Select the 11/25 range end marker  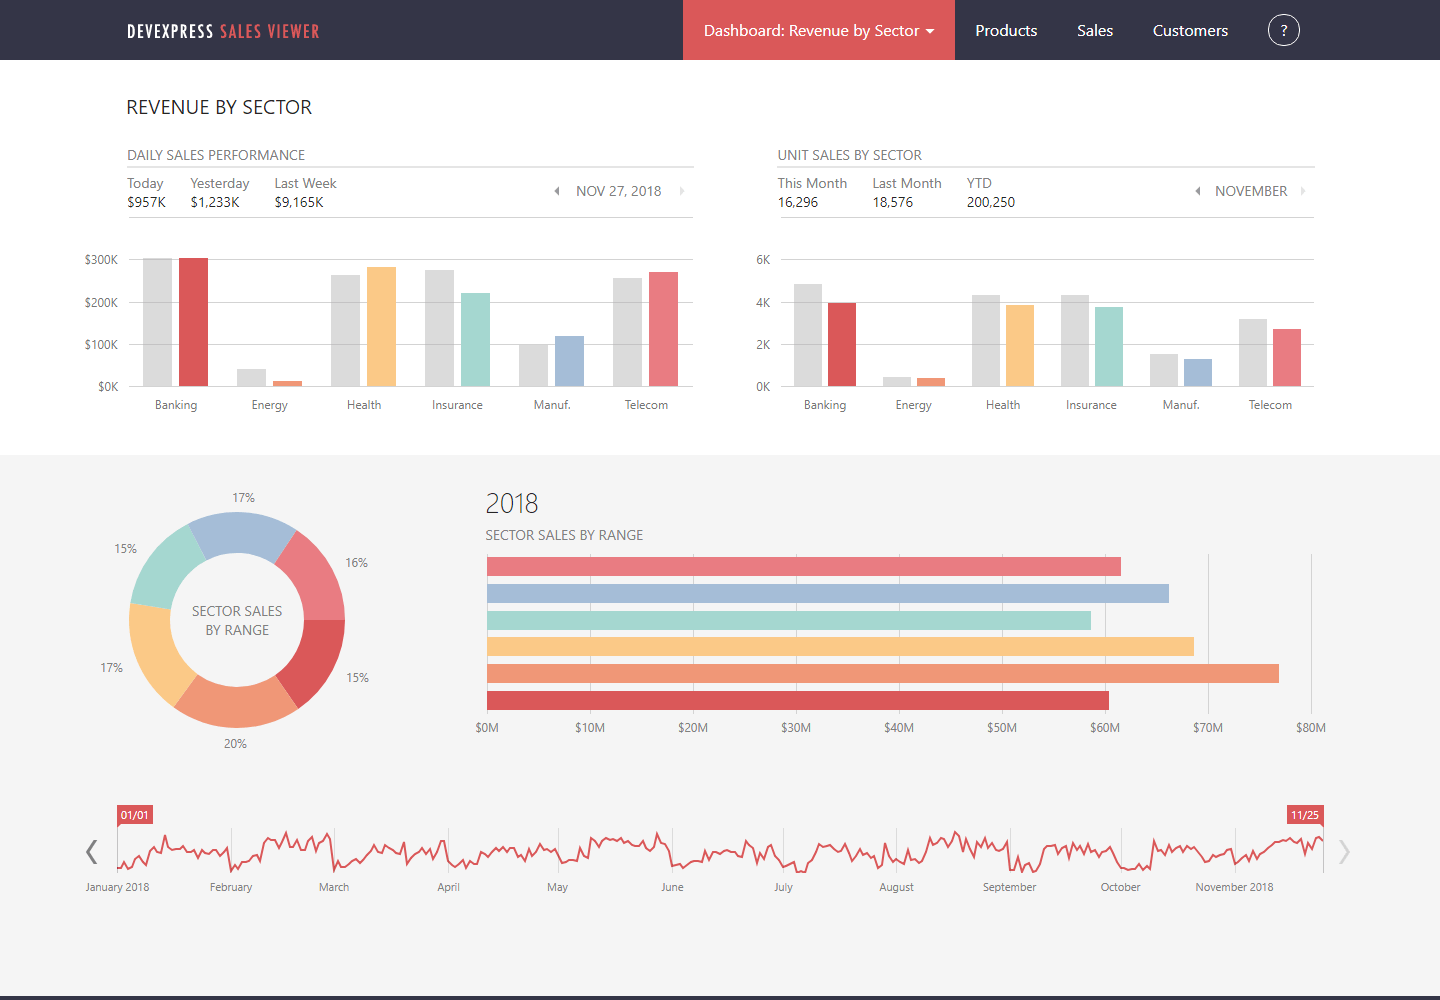click(x=1305, y=815)
